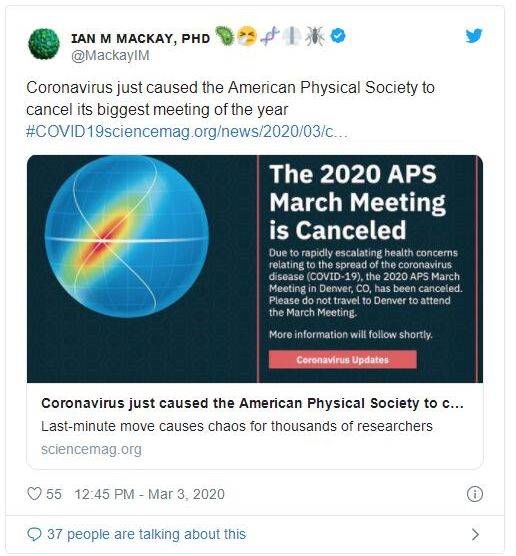This screenshot has width=516, height=556.
Task: Open the APS March Meeting canceled preview image
Action: click(x=255, y=269)
